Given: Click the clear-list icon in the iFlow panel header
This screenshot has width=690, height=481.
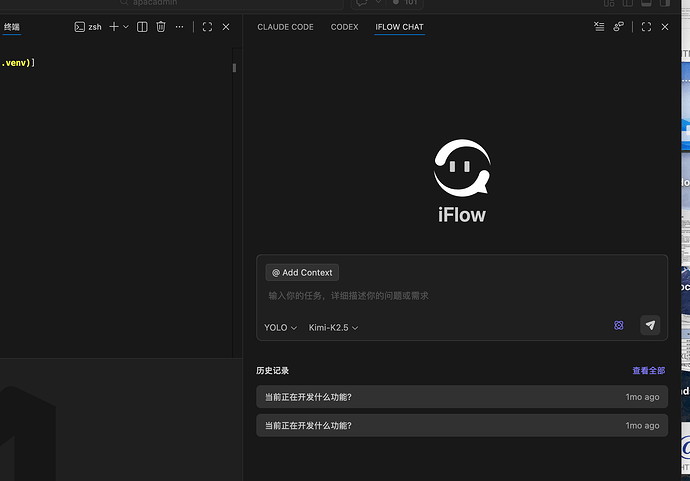Looking at the screenshot, I should tap(599, 27).
